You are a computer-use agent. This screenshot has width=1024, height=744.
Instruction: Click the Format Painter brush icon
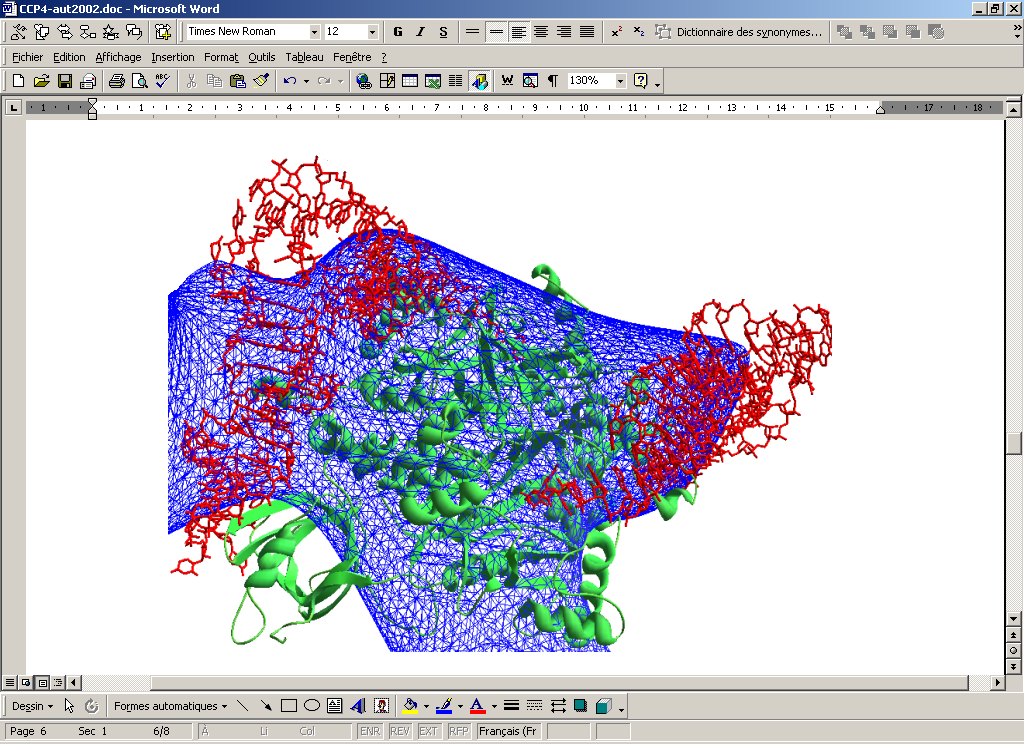coord(261,81)
